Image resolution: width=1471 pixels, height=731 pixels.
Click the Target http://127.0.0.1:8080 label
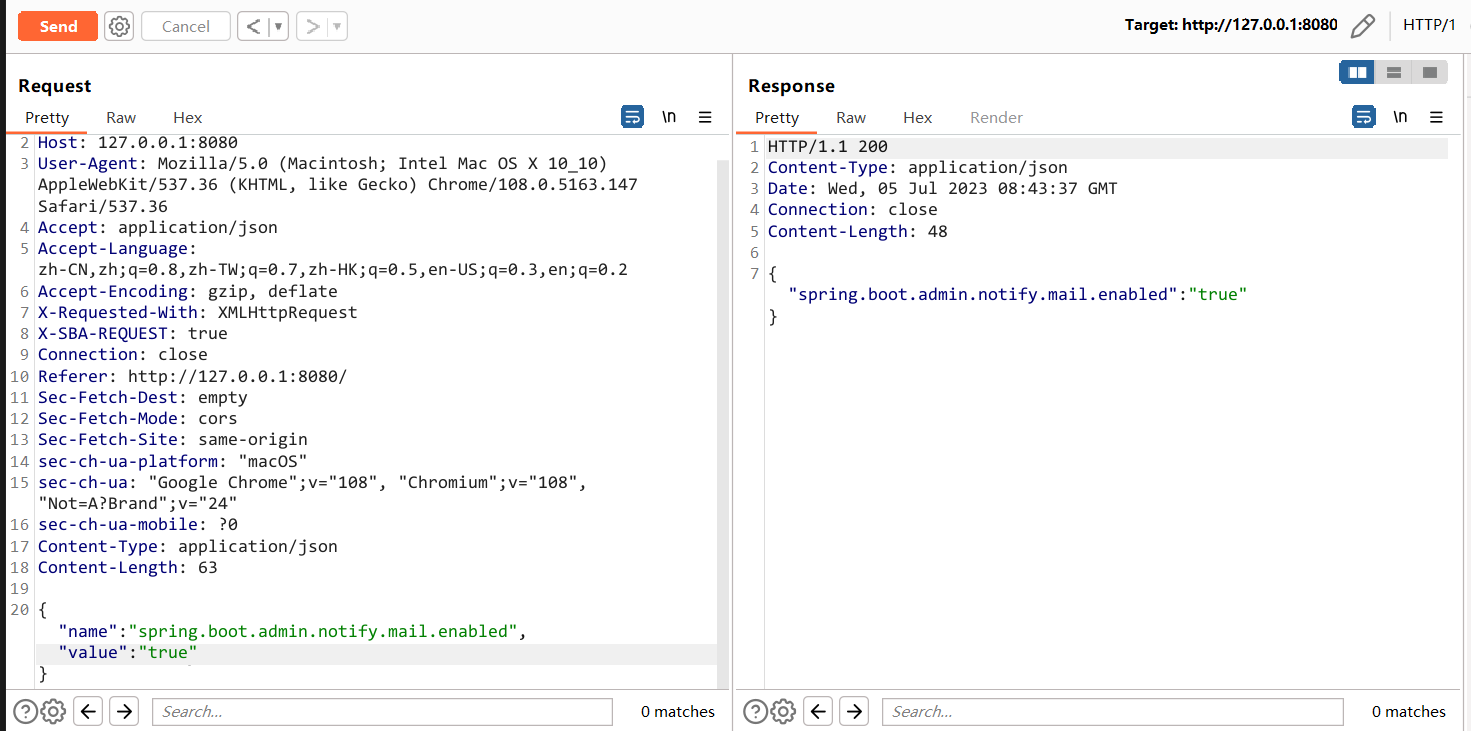[1231, 26]
